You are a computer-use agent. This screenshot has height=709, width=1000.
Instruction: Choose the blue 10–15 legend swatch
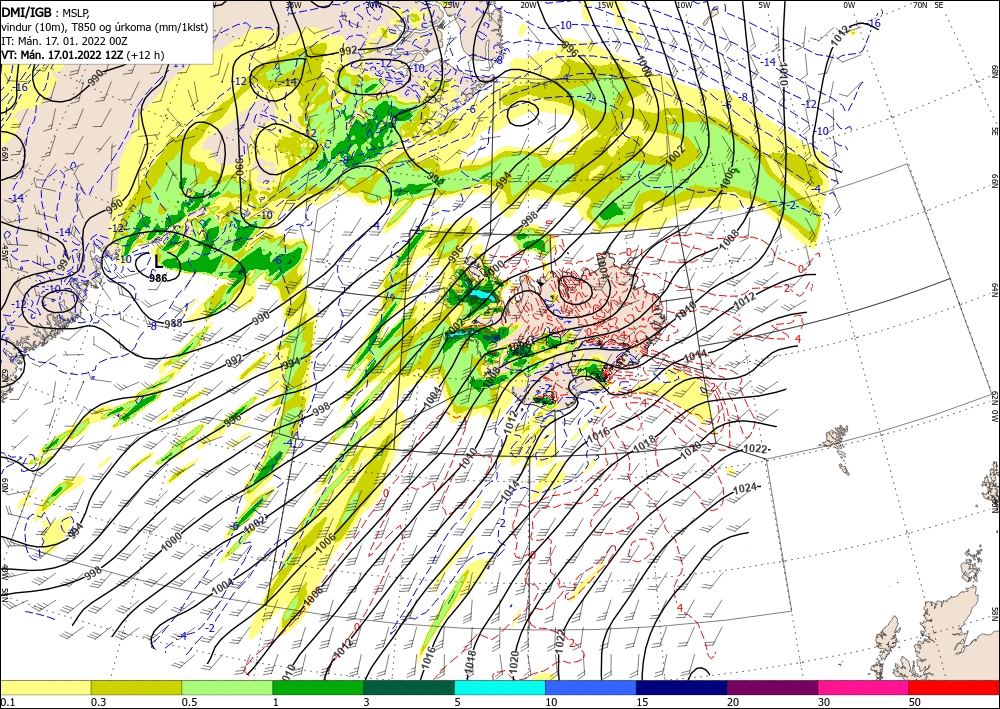click(591, 687)
